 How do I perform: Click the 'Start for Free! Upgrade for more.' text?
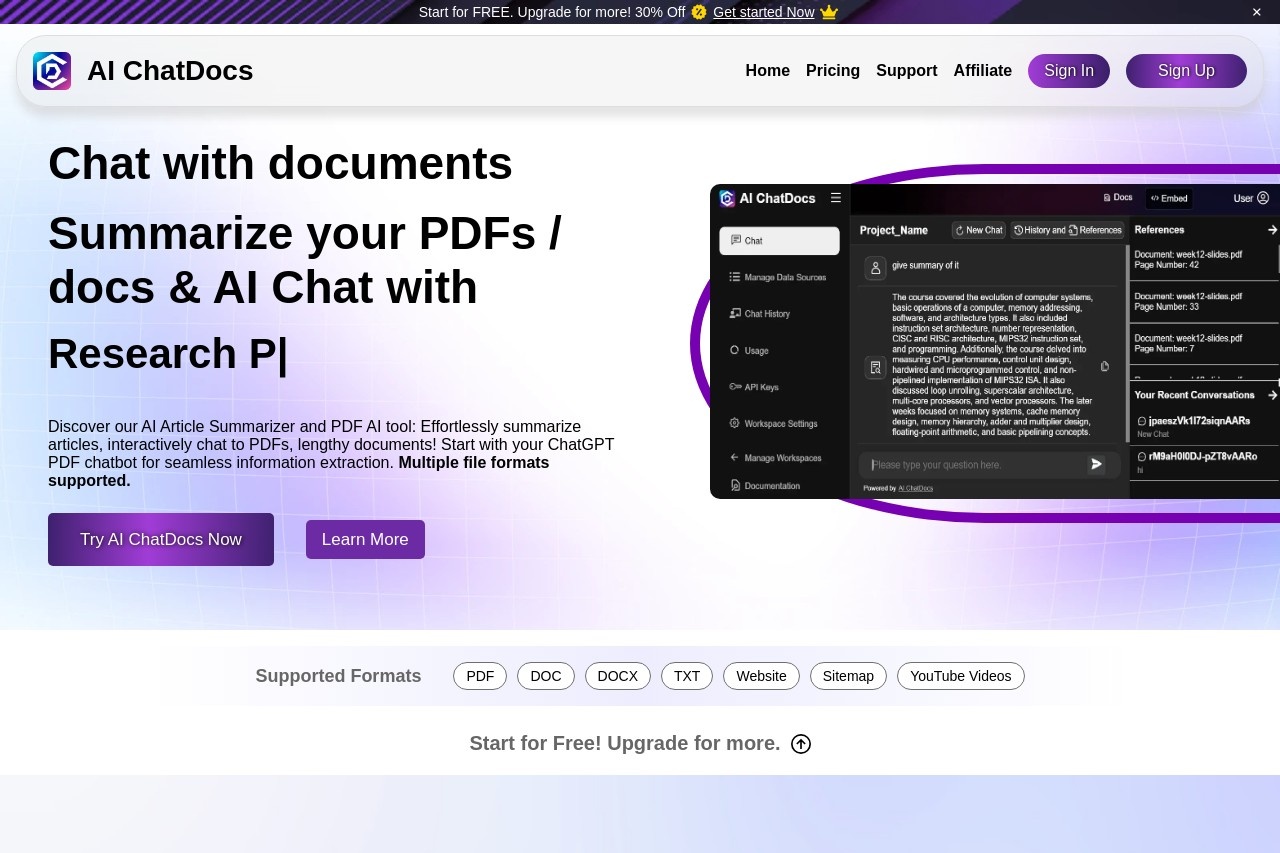[625, 744]
